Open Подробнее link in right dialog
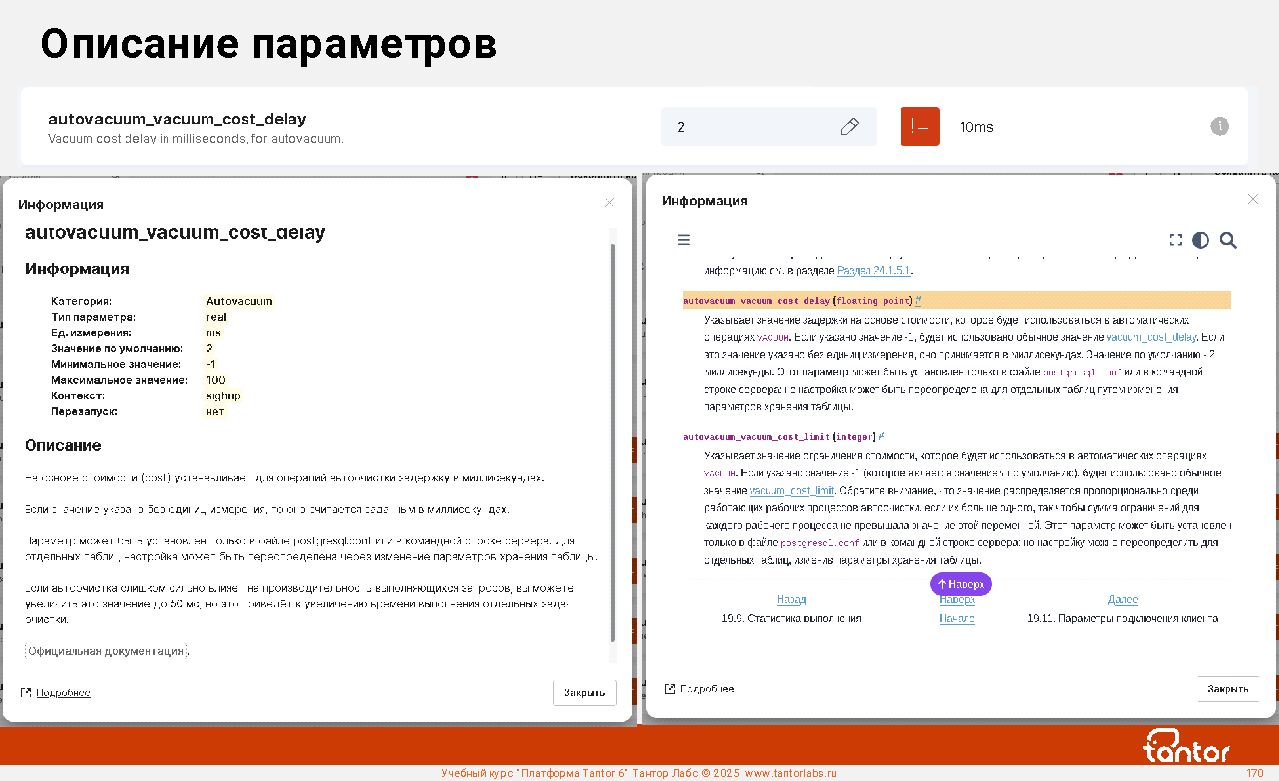Screen dimensions: 1279x781 (x=706, y=689)
